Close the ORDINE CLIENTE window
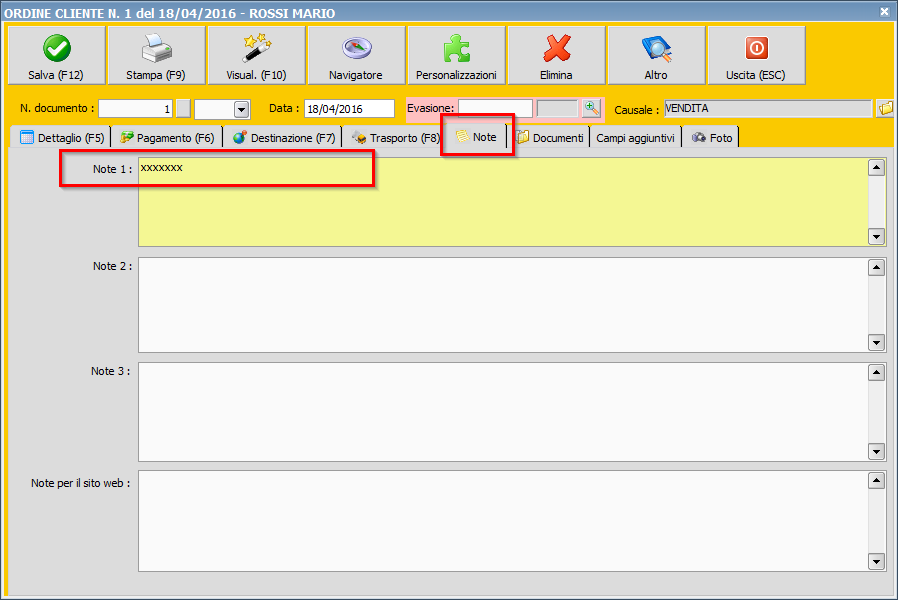Viewport: 898px width, 600px height. tap(884, 11)
